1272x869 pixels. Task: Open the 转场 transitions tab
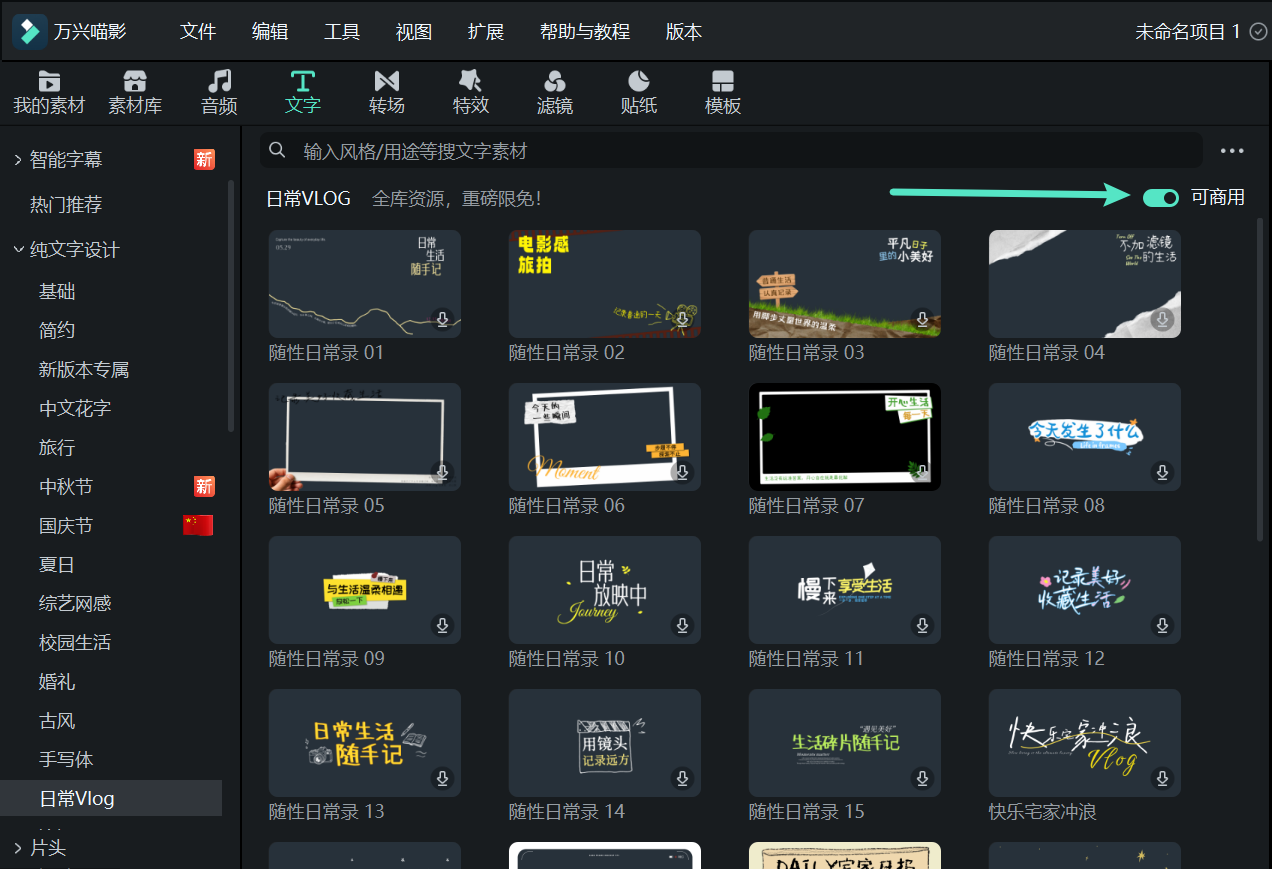coord(387,93)
